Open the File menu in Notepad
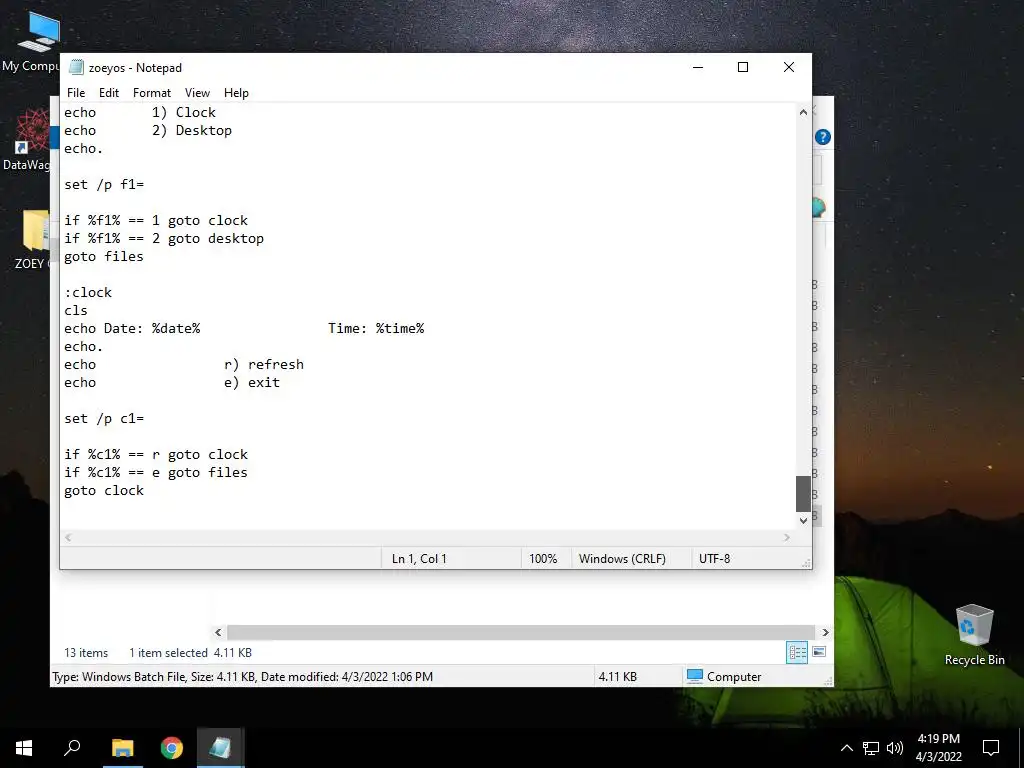The image size is (1024, 768). click(76, 93)
